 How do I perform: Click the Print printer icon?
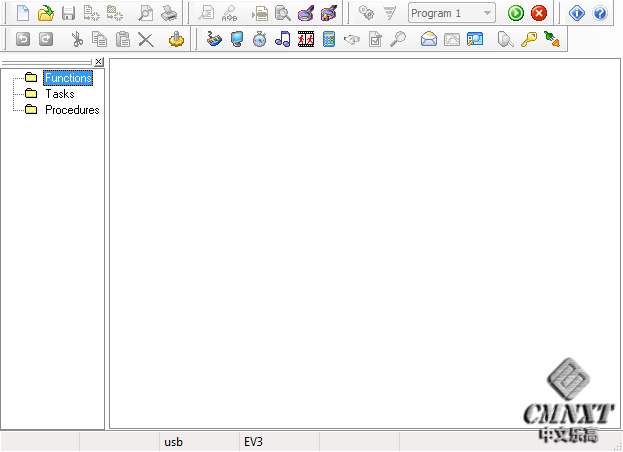click(169, 13)
